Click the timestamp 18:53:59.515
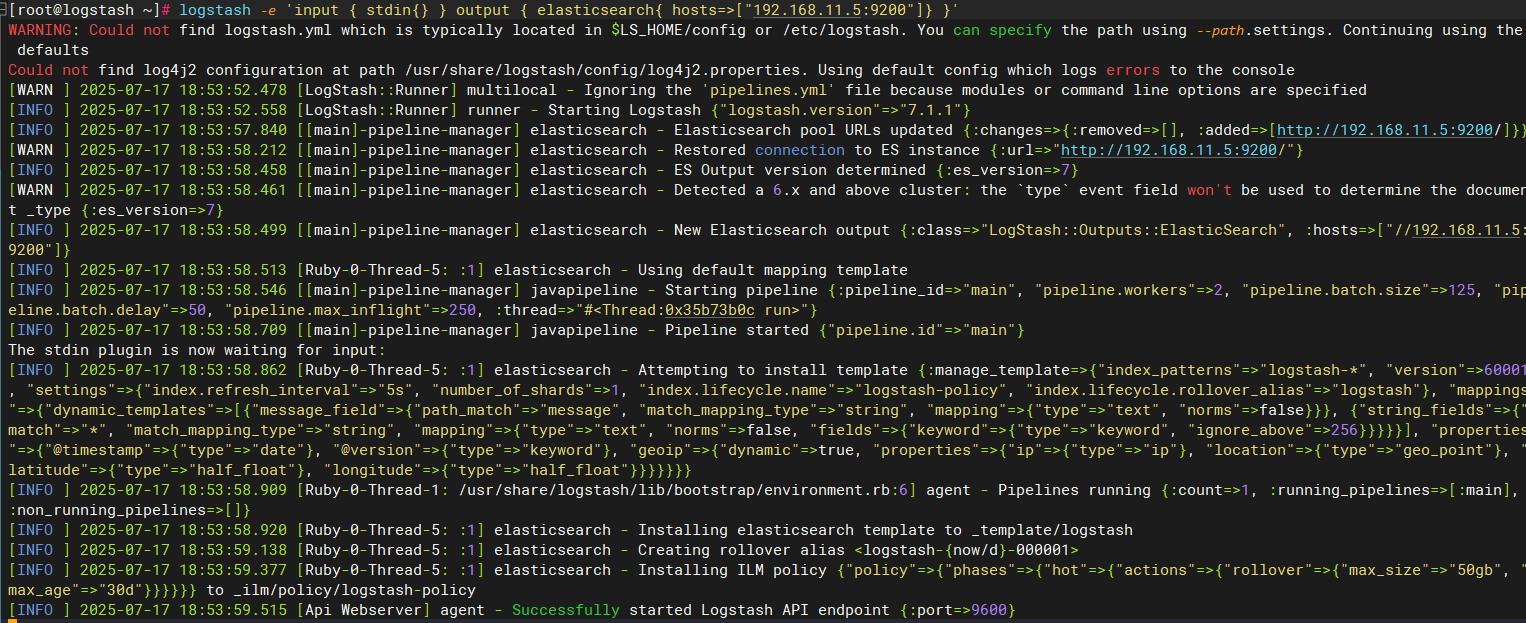This screenshot has height=623, width=1526. tap(233, 610)
